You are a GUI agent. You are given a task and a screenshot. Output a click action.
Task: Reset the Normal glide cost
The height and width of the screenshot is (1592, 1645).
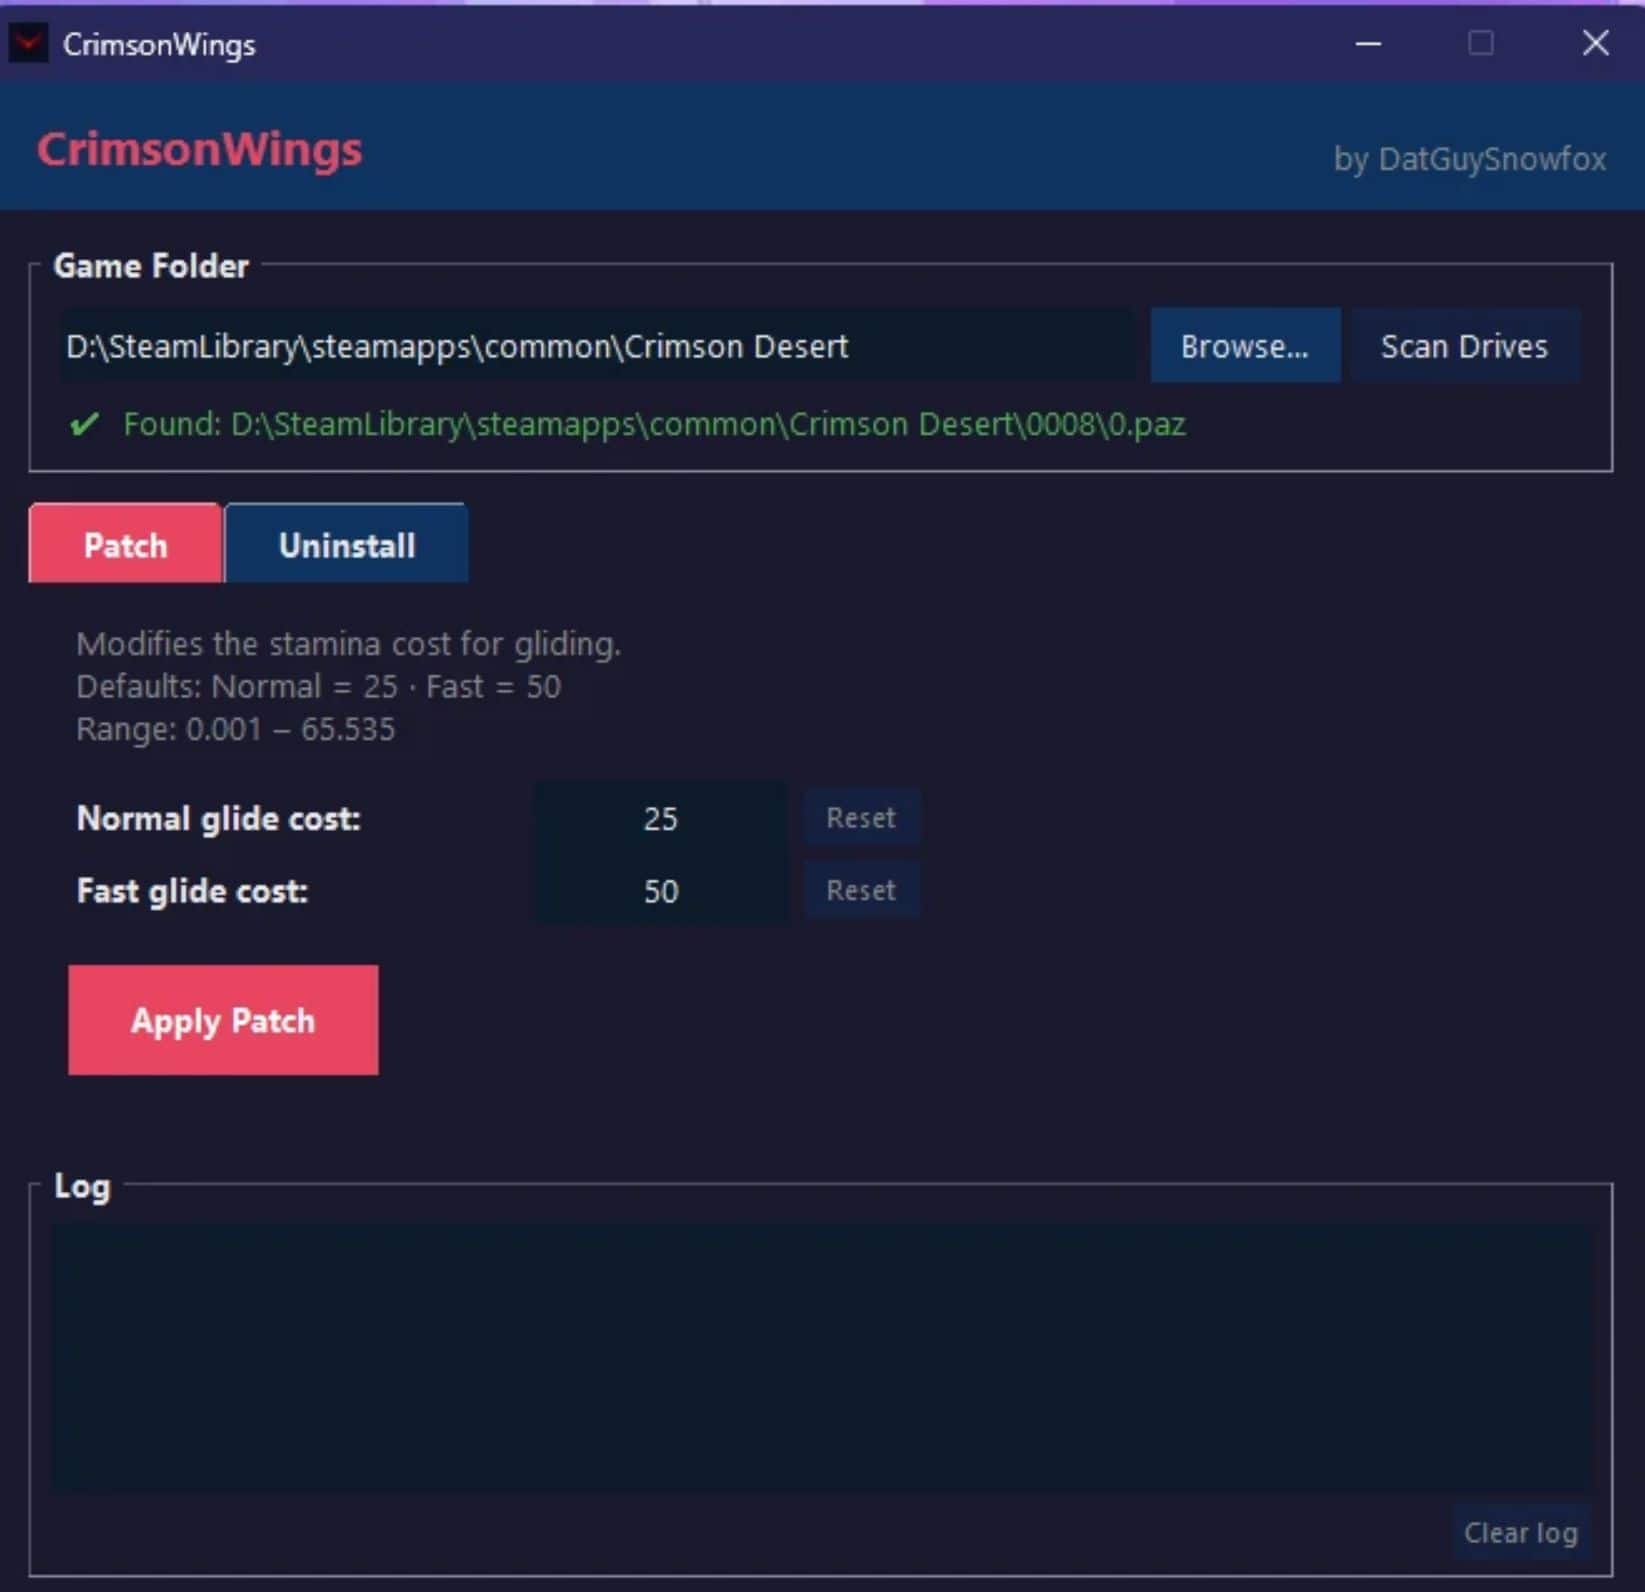click(x=861, y=818)
